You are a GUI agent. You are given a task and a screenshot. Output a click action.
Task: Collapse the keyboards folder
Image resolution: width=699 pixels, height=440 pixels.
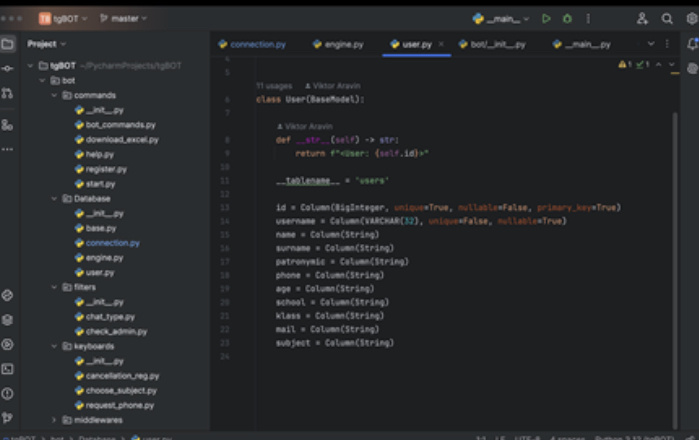click(54, 346)
